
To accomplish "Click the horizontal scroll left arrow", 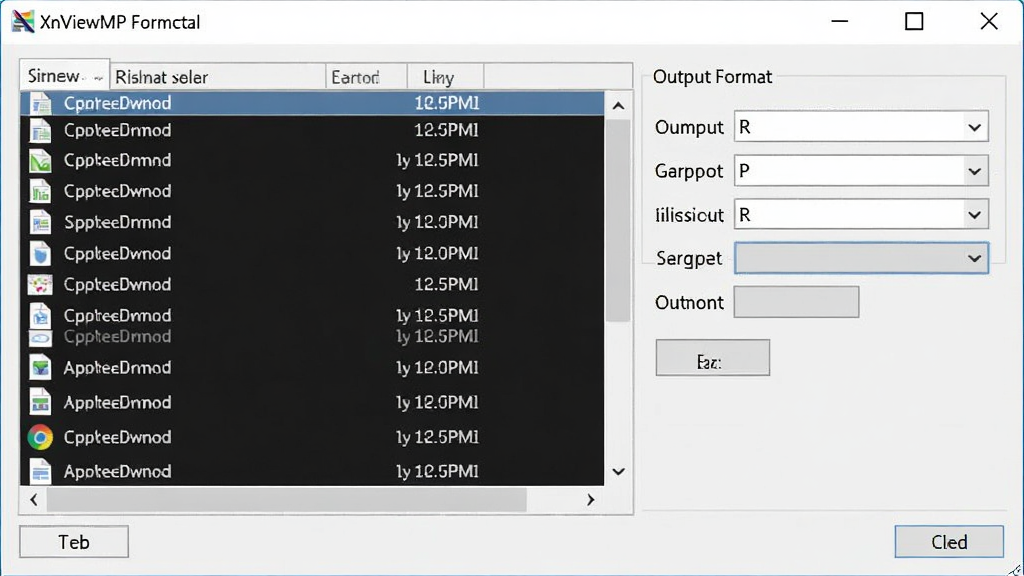I will coord(34,500).
